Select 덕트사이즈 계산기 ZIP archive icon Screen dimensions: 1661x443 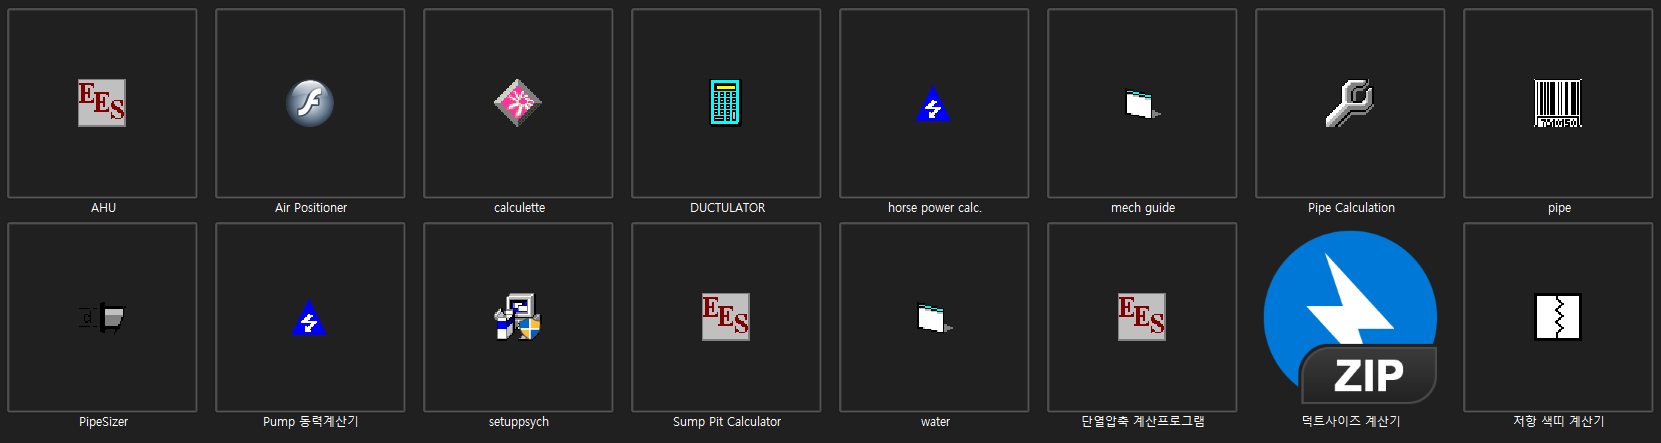[1350, 317]
